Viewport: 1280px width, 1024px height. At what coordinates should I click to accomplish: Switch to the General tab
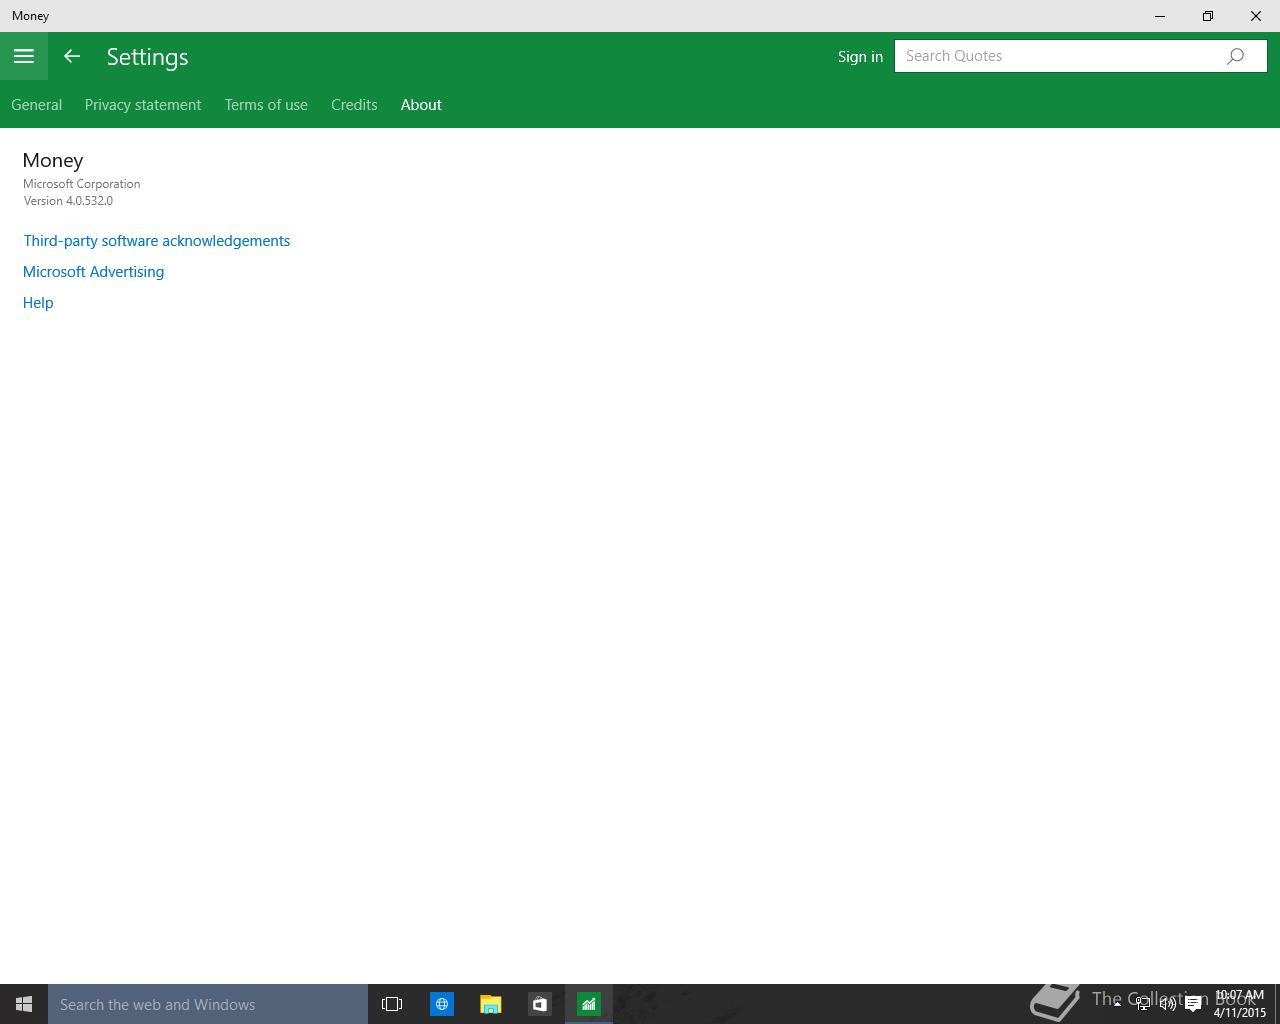click(36, 105)
